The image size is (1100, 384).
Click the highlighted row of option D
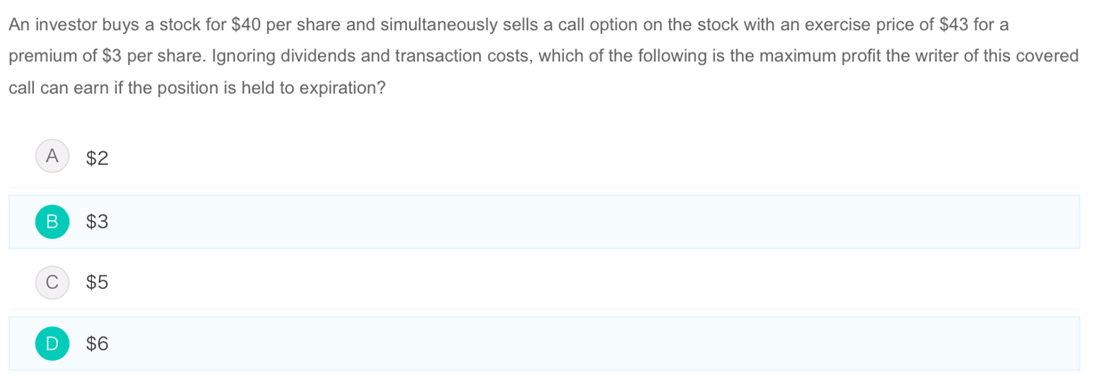[544, 343]
